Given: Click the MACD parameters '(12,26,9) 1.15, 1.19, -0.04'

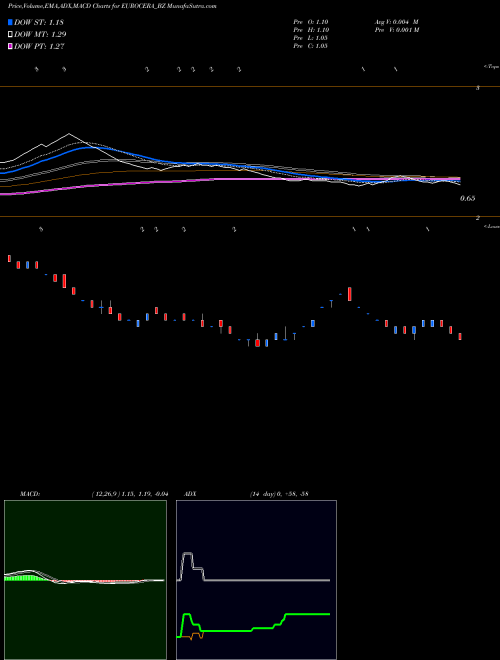Looking at the screenshot, I should tap(130, 494).
